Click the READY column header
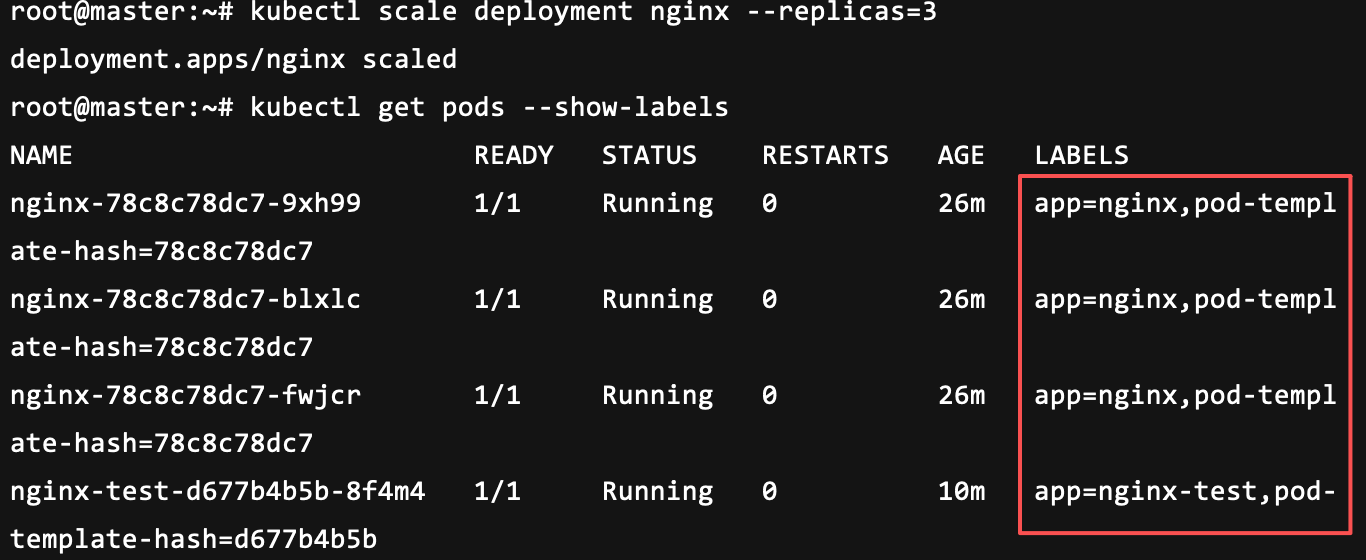This screenshot has width=1366, height=560. 513,155
